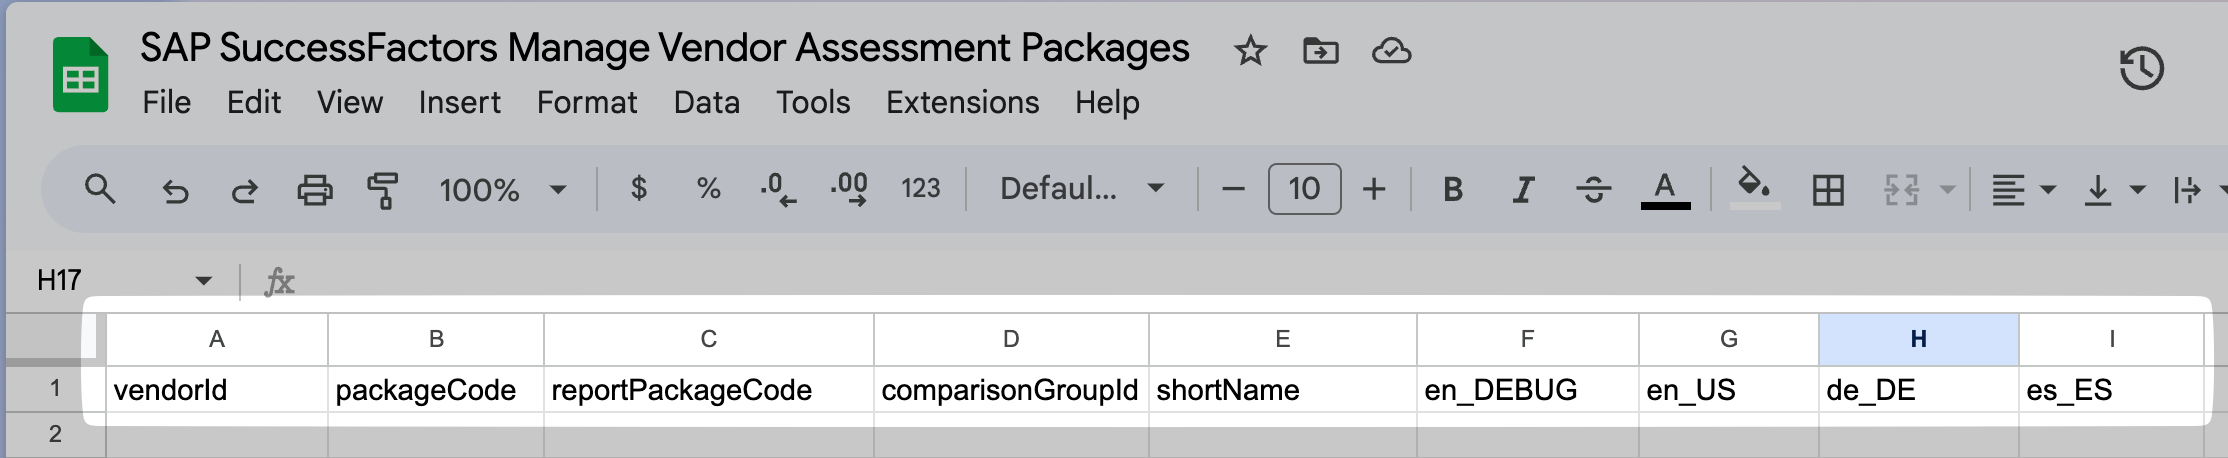Click the move to folder icon

[1320, 50]
